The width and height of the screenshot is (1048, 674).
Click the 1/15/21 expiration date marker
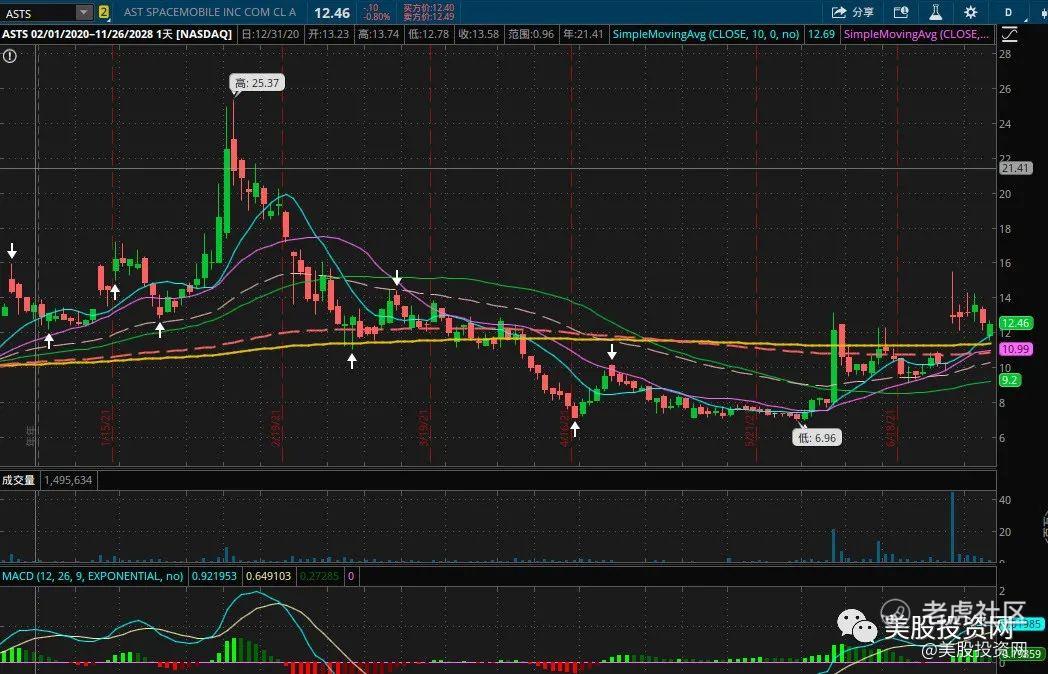[106, 428]
